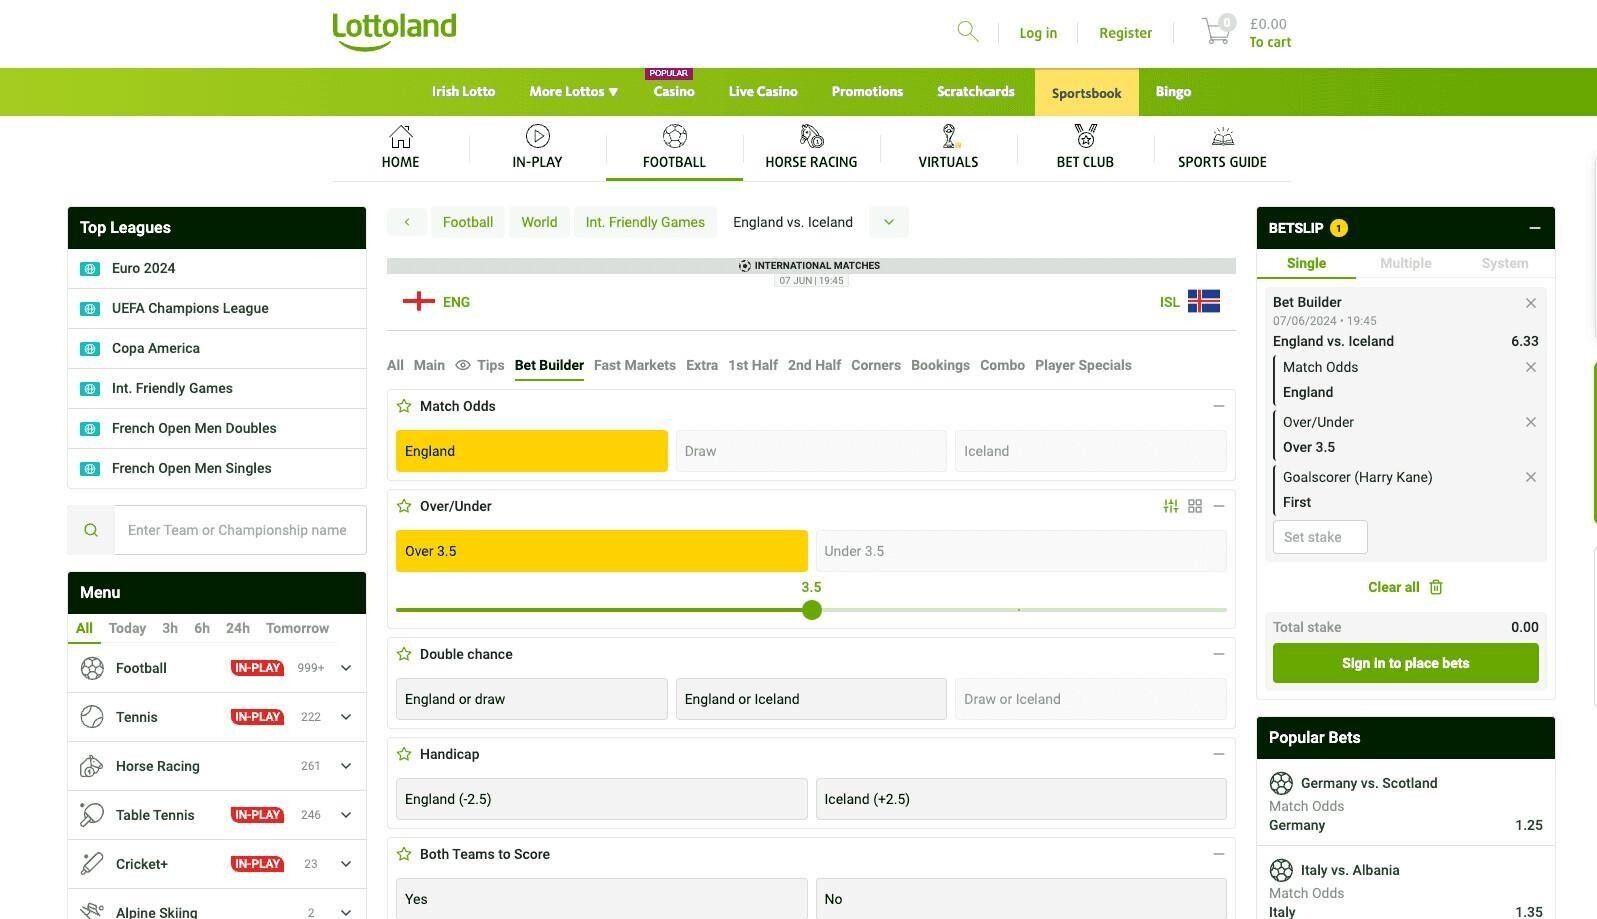This screenshot has width=1597, height=919.
Task: Switch betslip to Multiple tab
Action: pos(1405,263)
